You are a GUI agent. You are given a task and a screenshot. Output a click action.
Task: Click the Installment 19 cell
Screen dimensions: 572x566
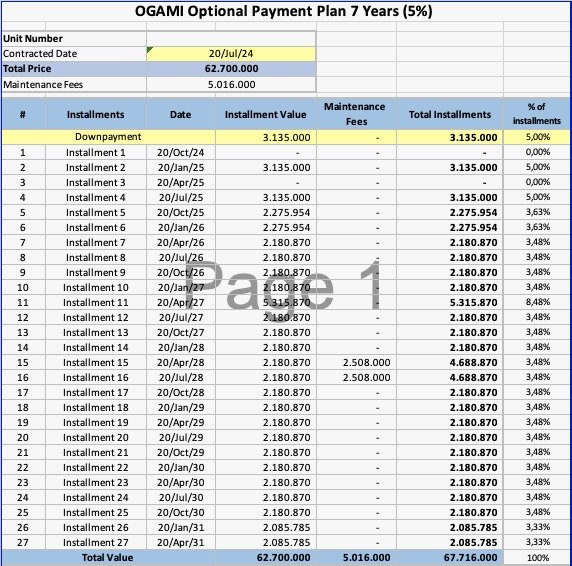pos(96,422)
